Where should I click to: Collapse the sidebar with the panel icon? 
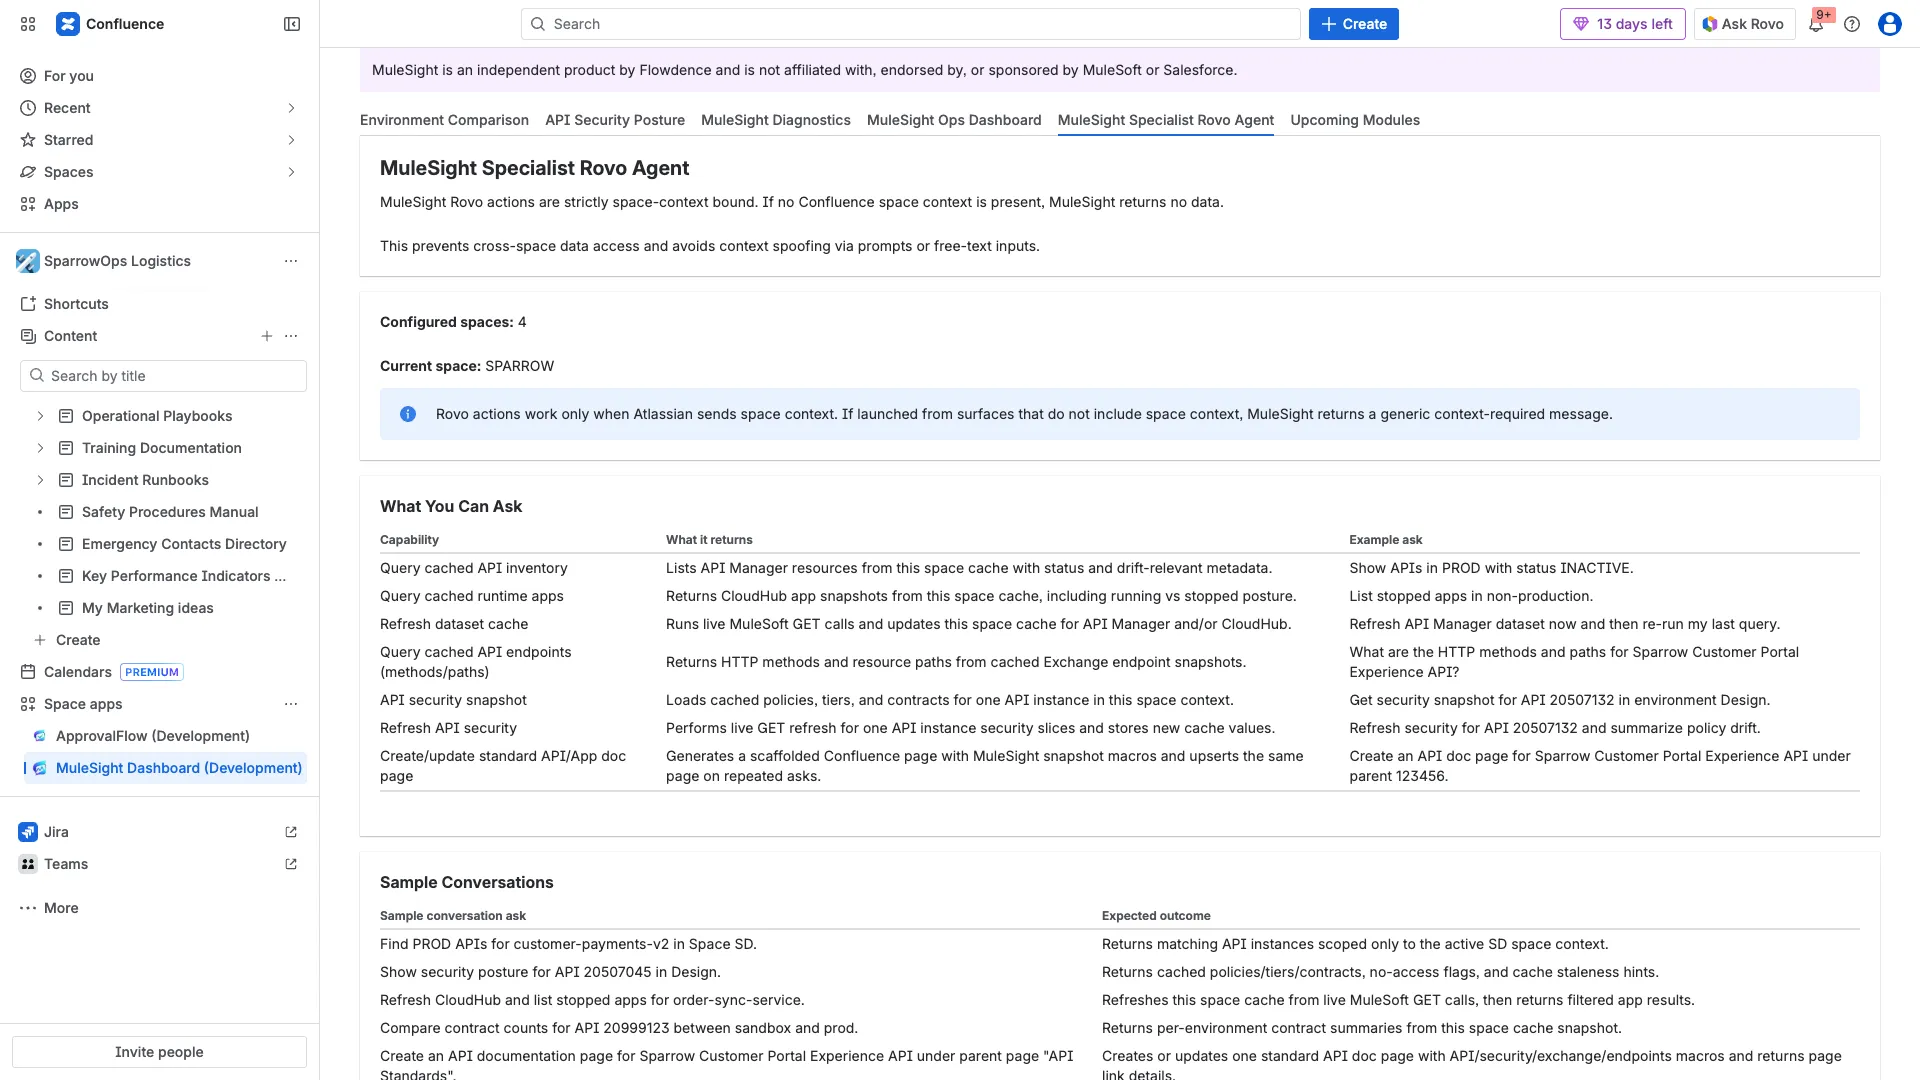tap(292, 24)
